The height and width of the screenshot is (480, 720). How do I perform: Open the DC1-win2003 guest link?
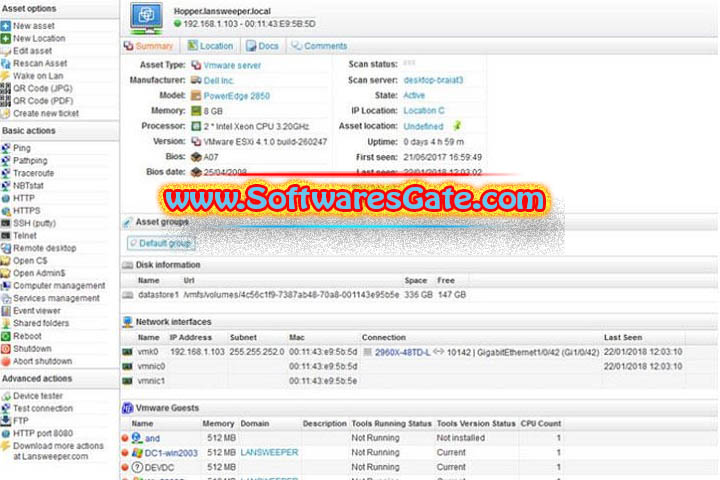click(x=171, y=453)
